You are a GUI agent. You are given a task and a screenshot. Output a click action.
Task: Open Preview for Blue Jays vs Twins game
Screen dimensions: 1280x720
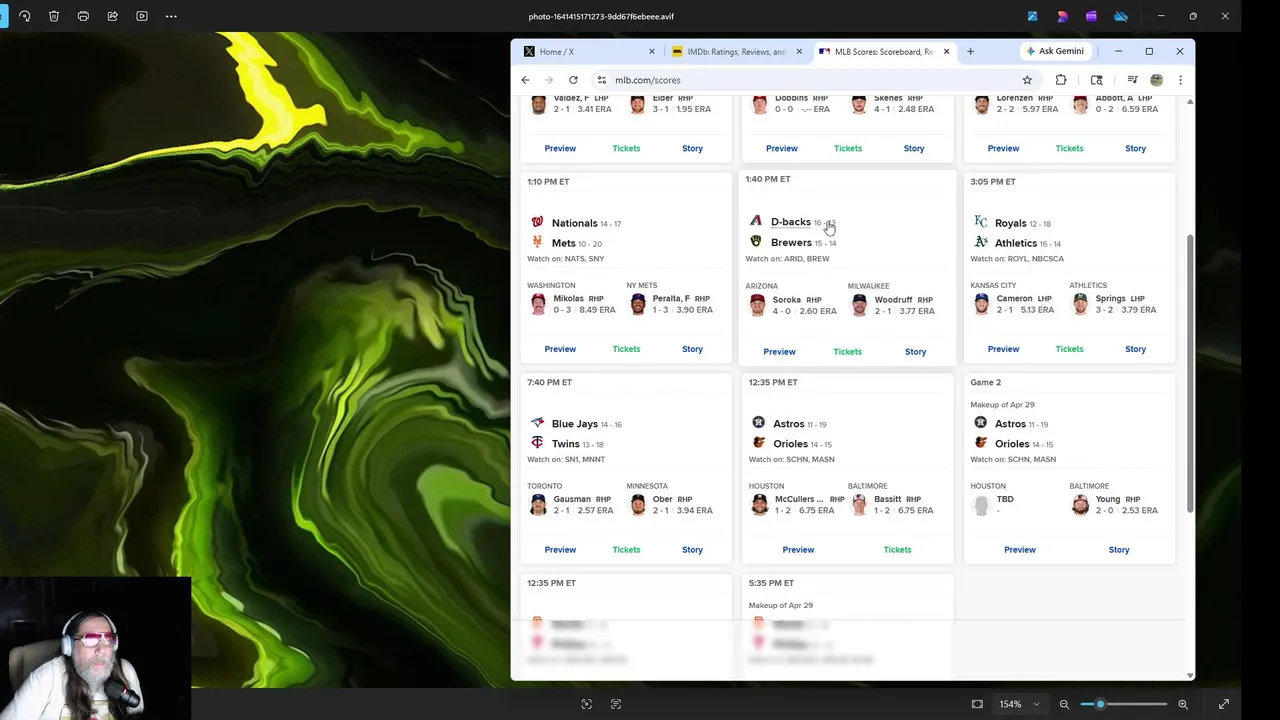560,550
